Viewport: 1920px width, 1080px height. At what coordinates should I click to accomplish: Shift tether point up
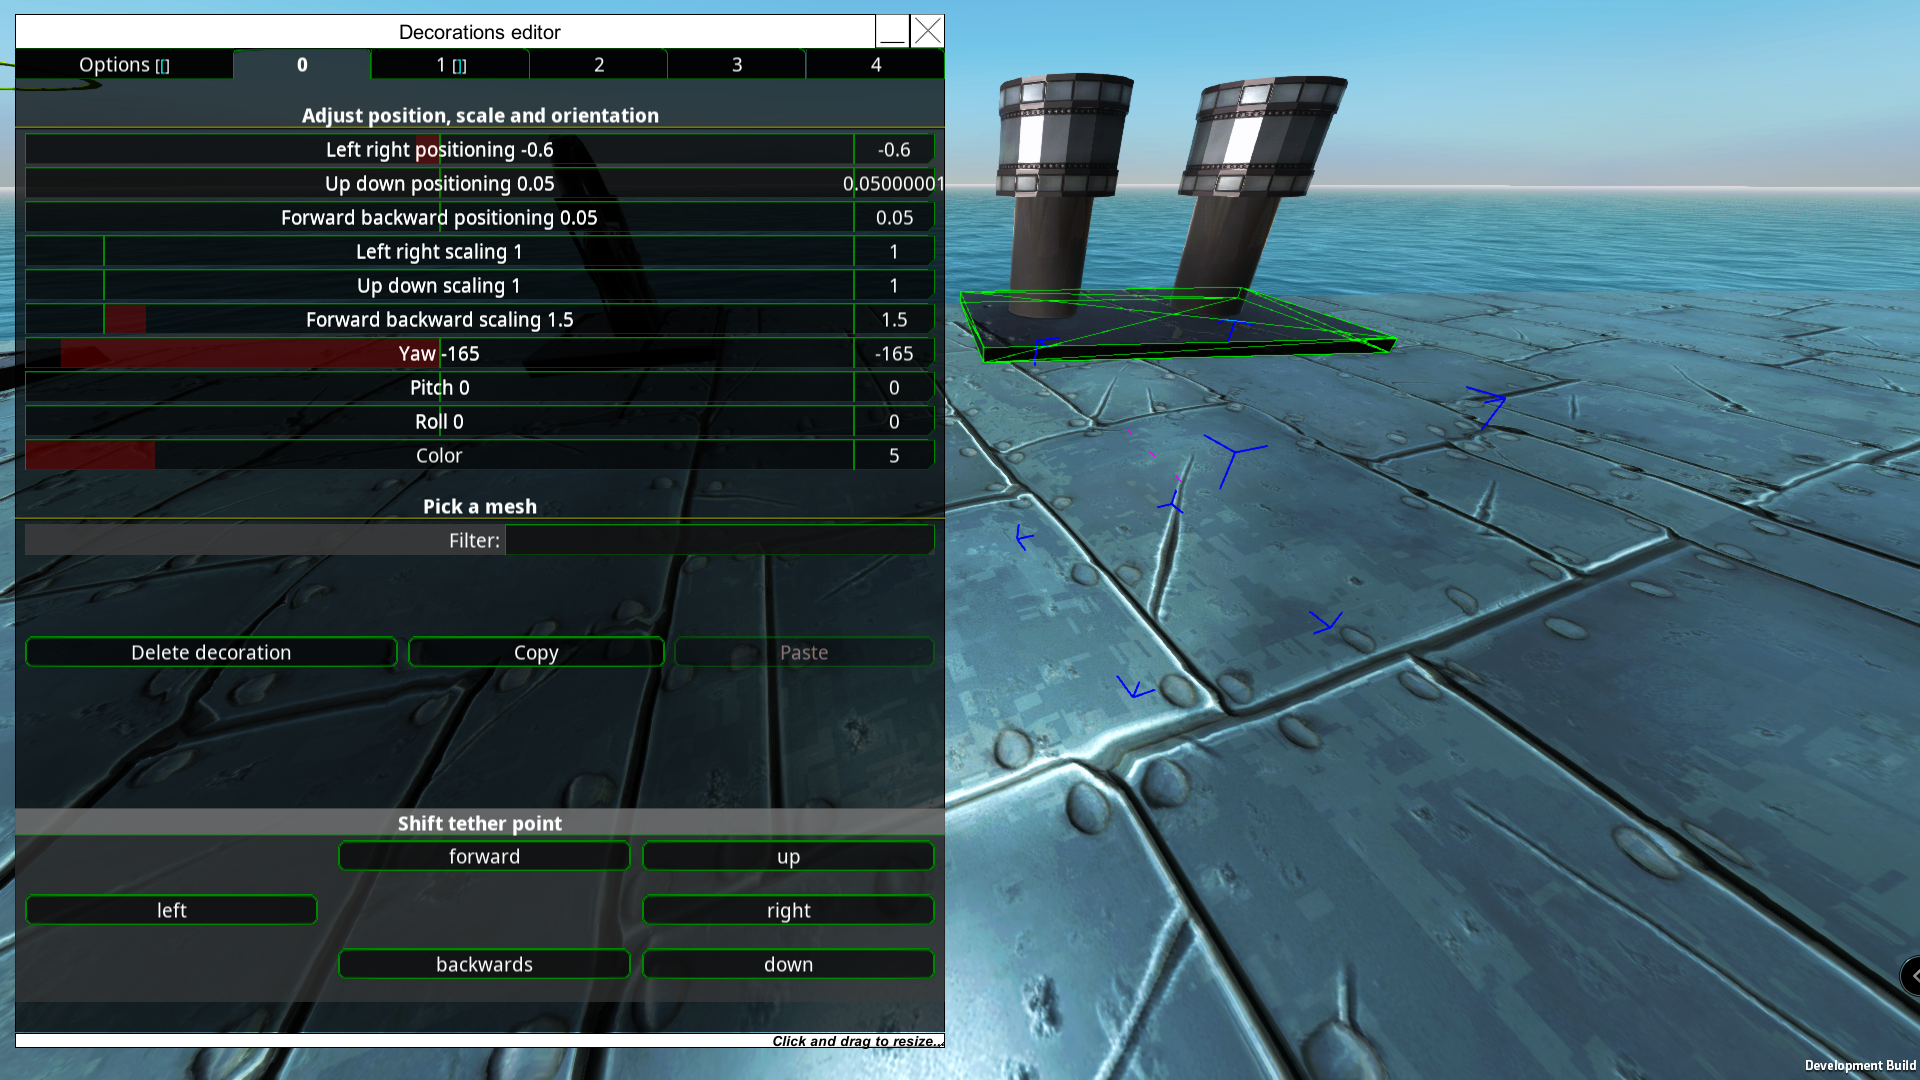(x=788, y=856)
